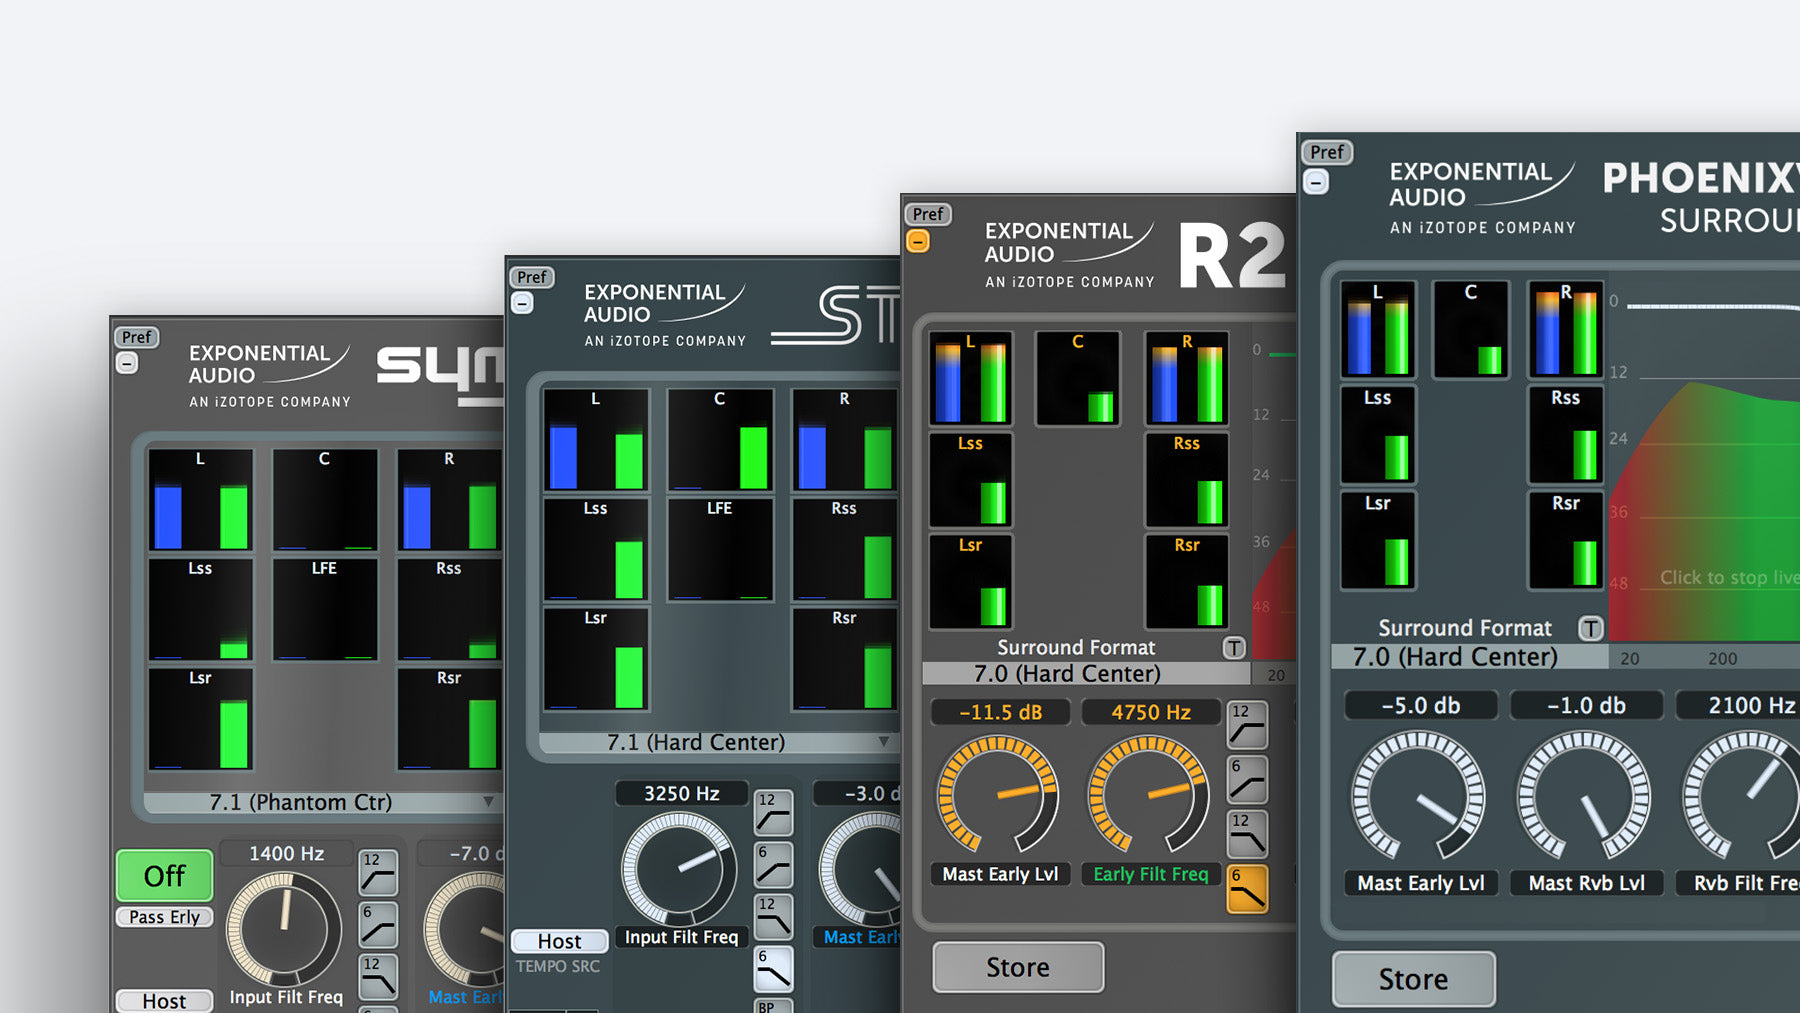Viewport: 1800px width, 1013px height.
Task: Select orange 6 dB low-pass icon in R2
Action: click(x=1247, y=889)
